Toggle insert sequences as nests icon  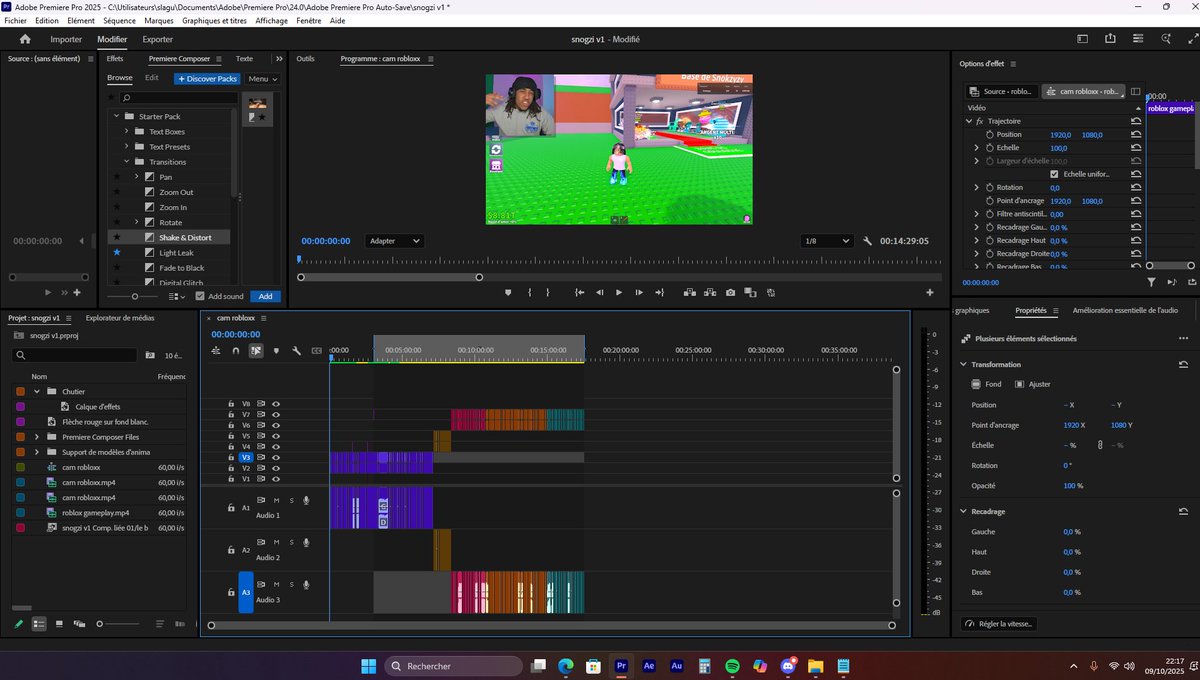coord(216,351)
